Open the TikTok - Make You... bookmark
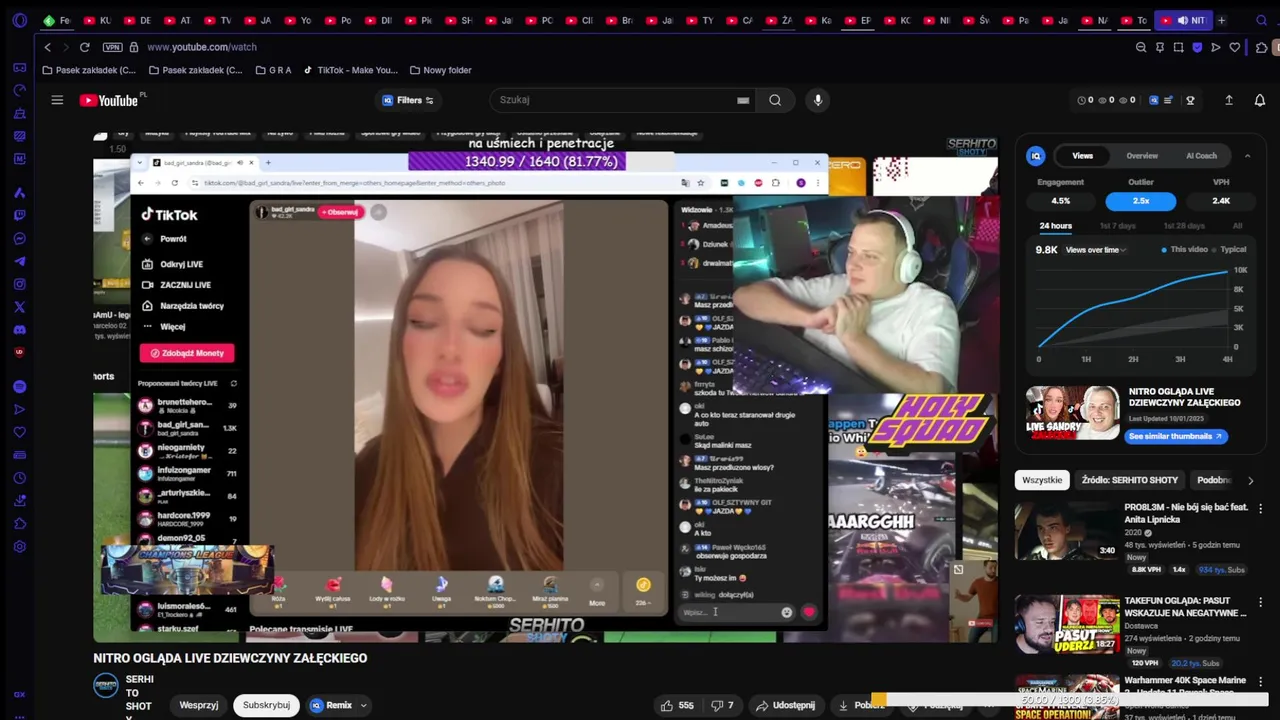1280x720 pixels. [x=350, y=70]
